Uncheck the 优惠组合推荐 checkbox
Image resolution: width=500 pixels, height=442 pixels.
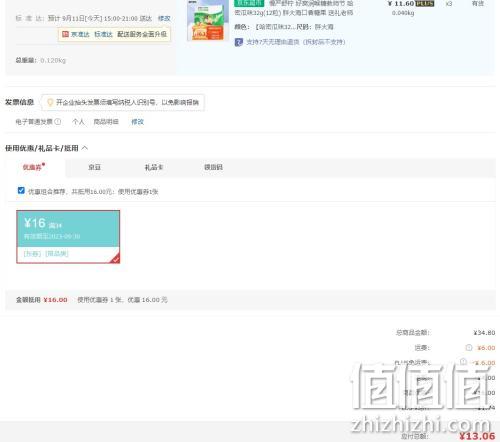[21, 190]
